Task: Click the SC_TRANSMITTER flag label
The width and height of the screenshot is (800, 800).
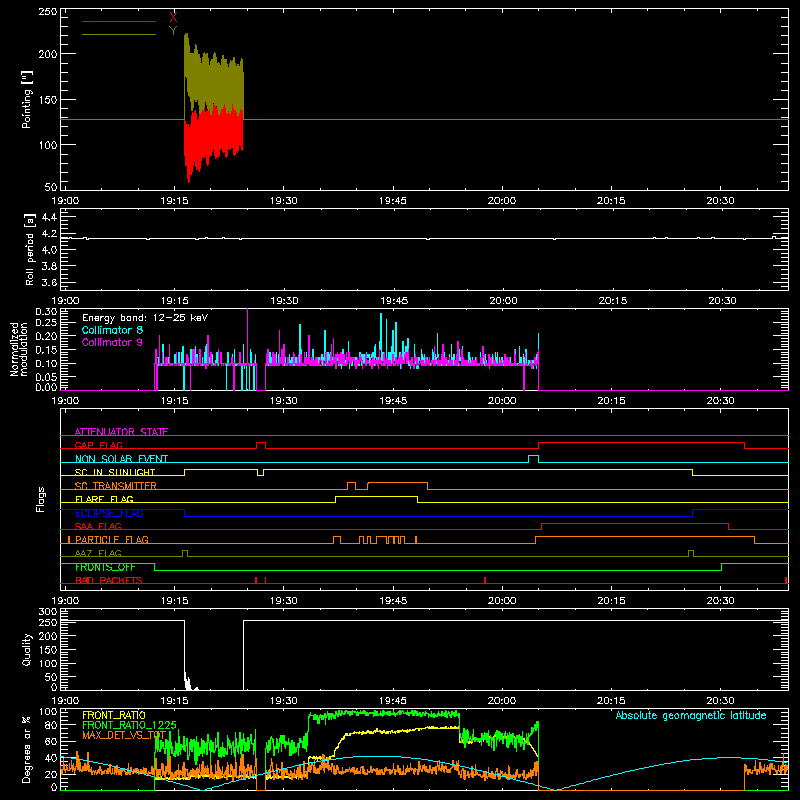Action: pos(116,486)
